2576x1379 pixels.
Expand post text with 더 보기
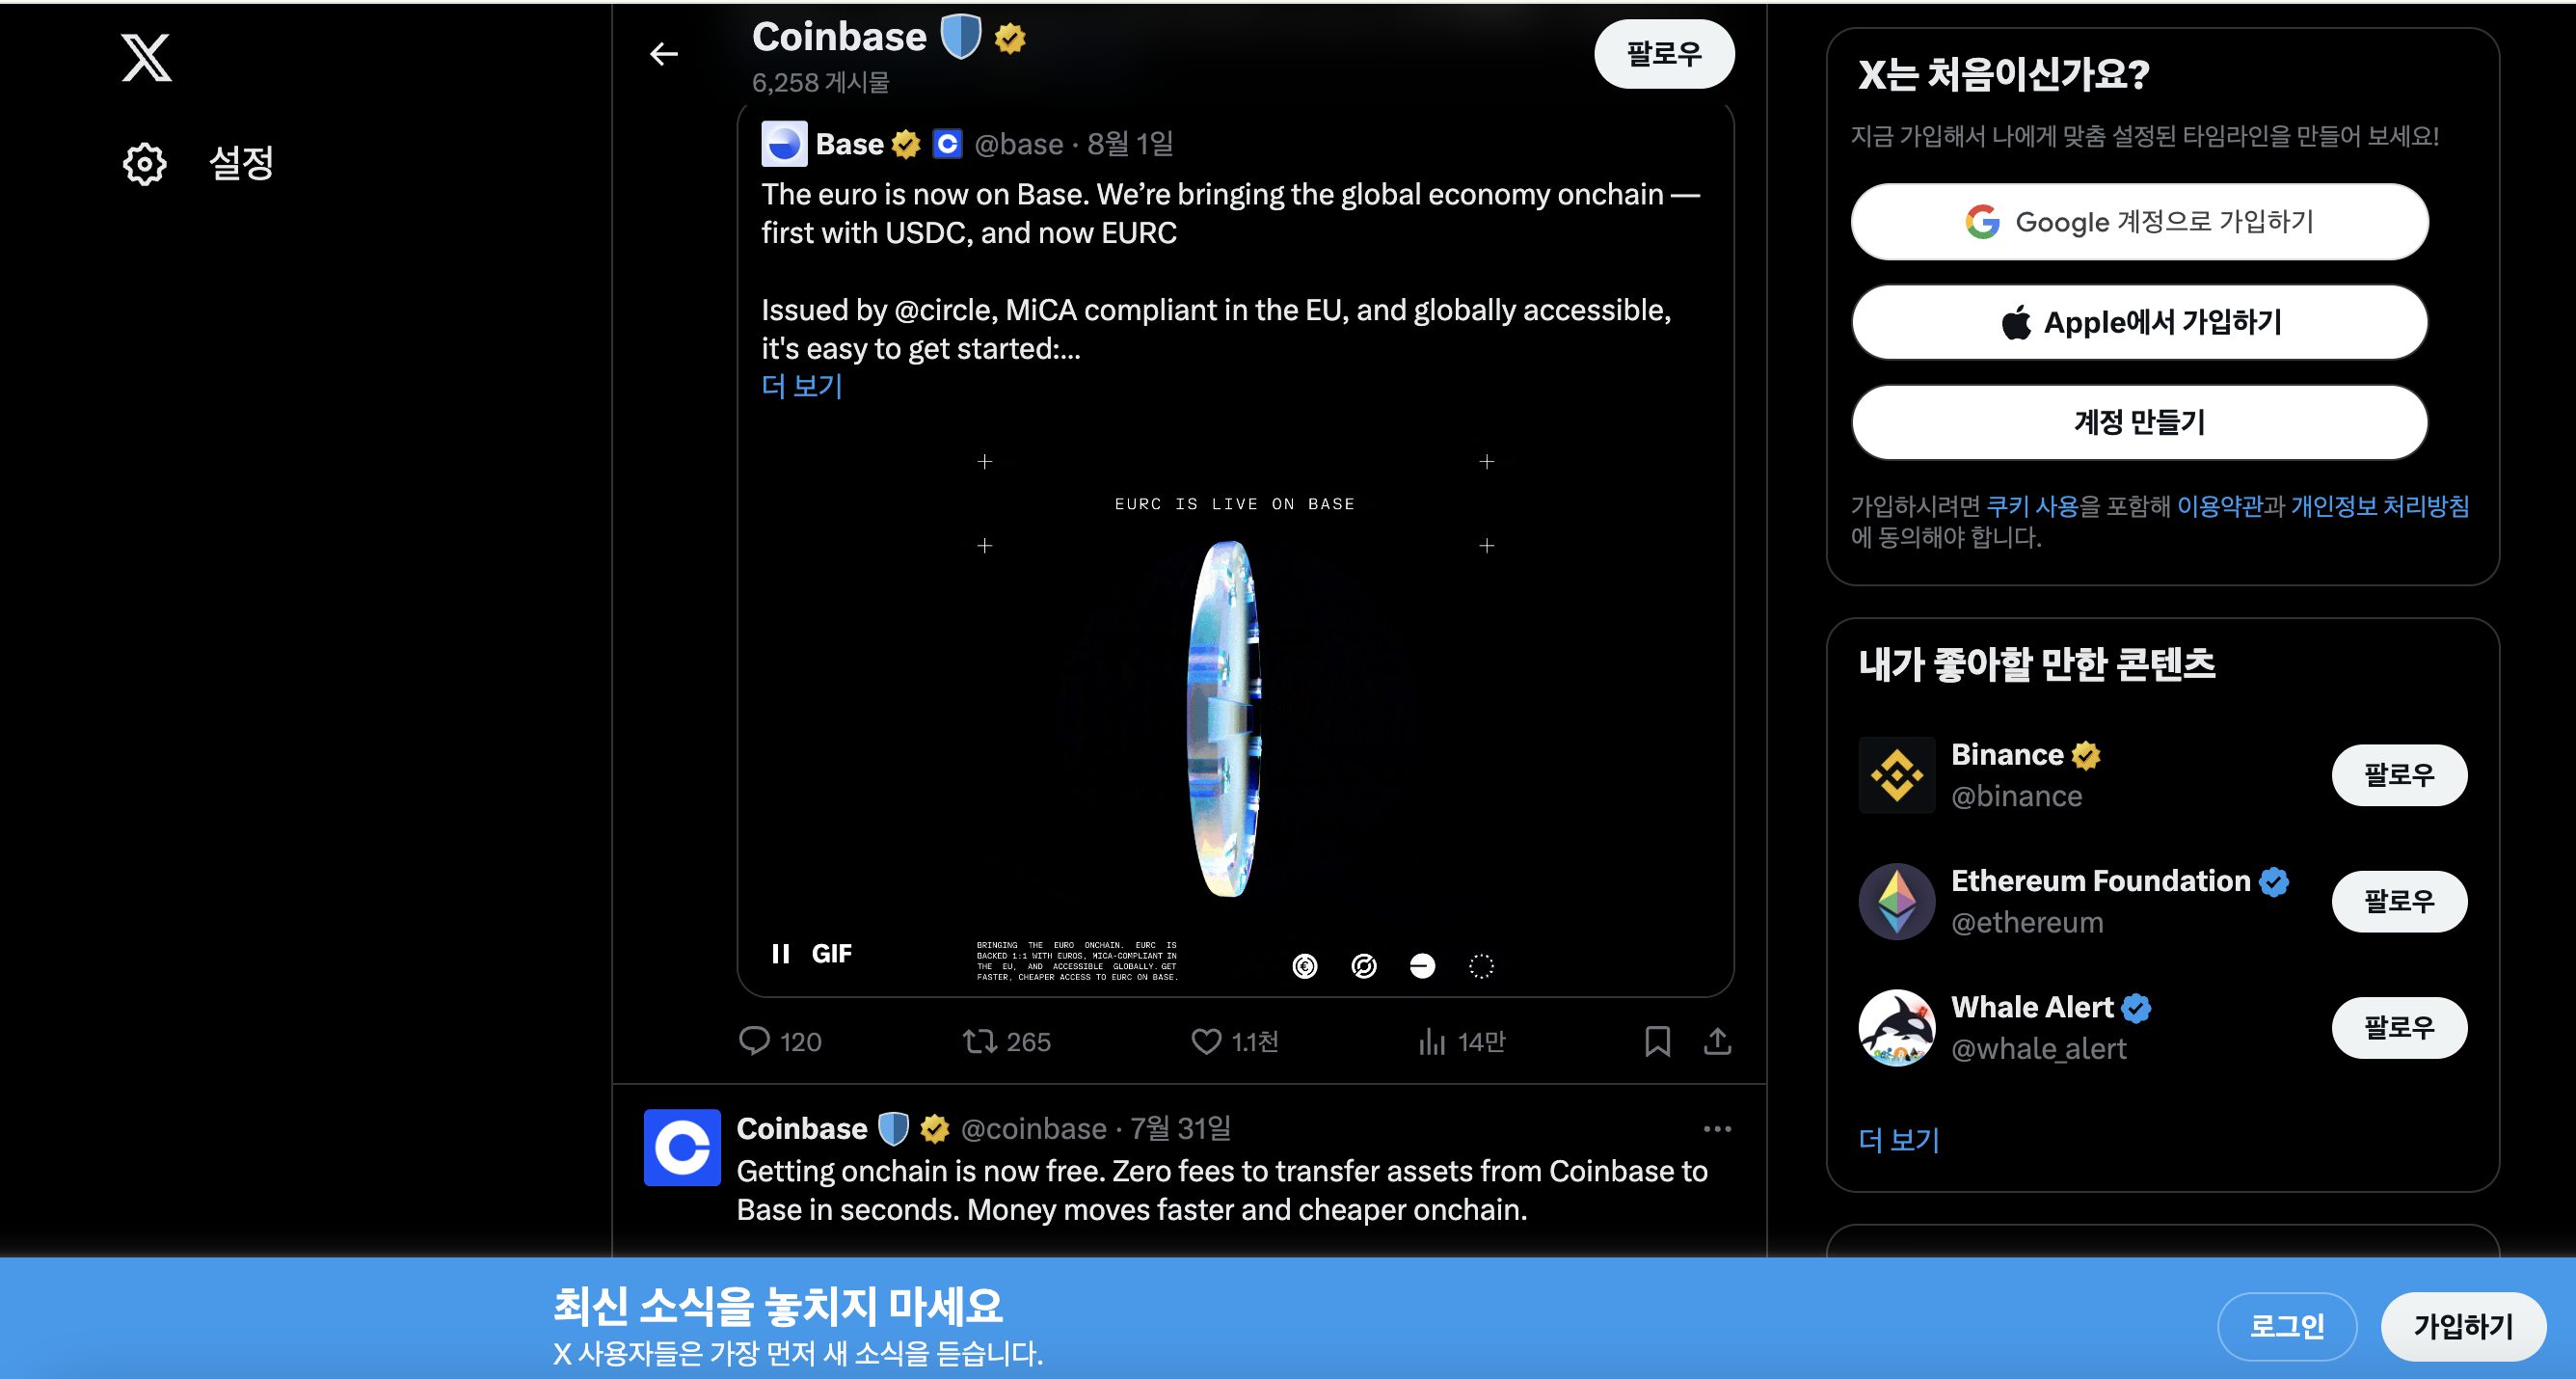point(802,386)
